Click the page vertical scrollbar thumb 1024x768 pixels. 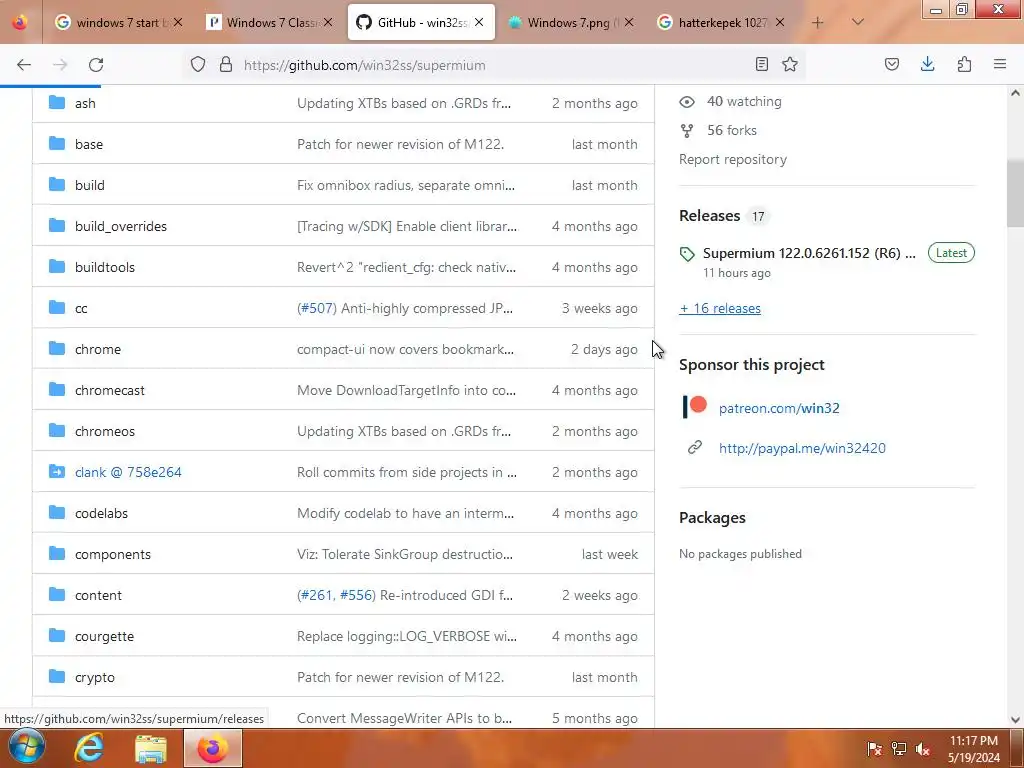click(1015, 193)
